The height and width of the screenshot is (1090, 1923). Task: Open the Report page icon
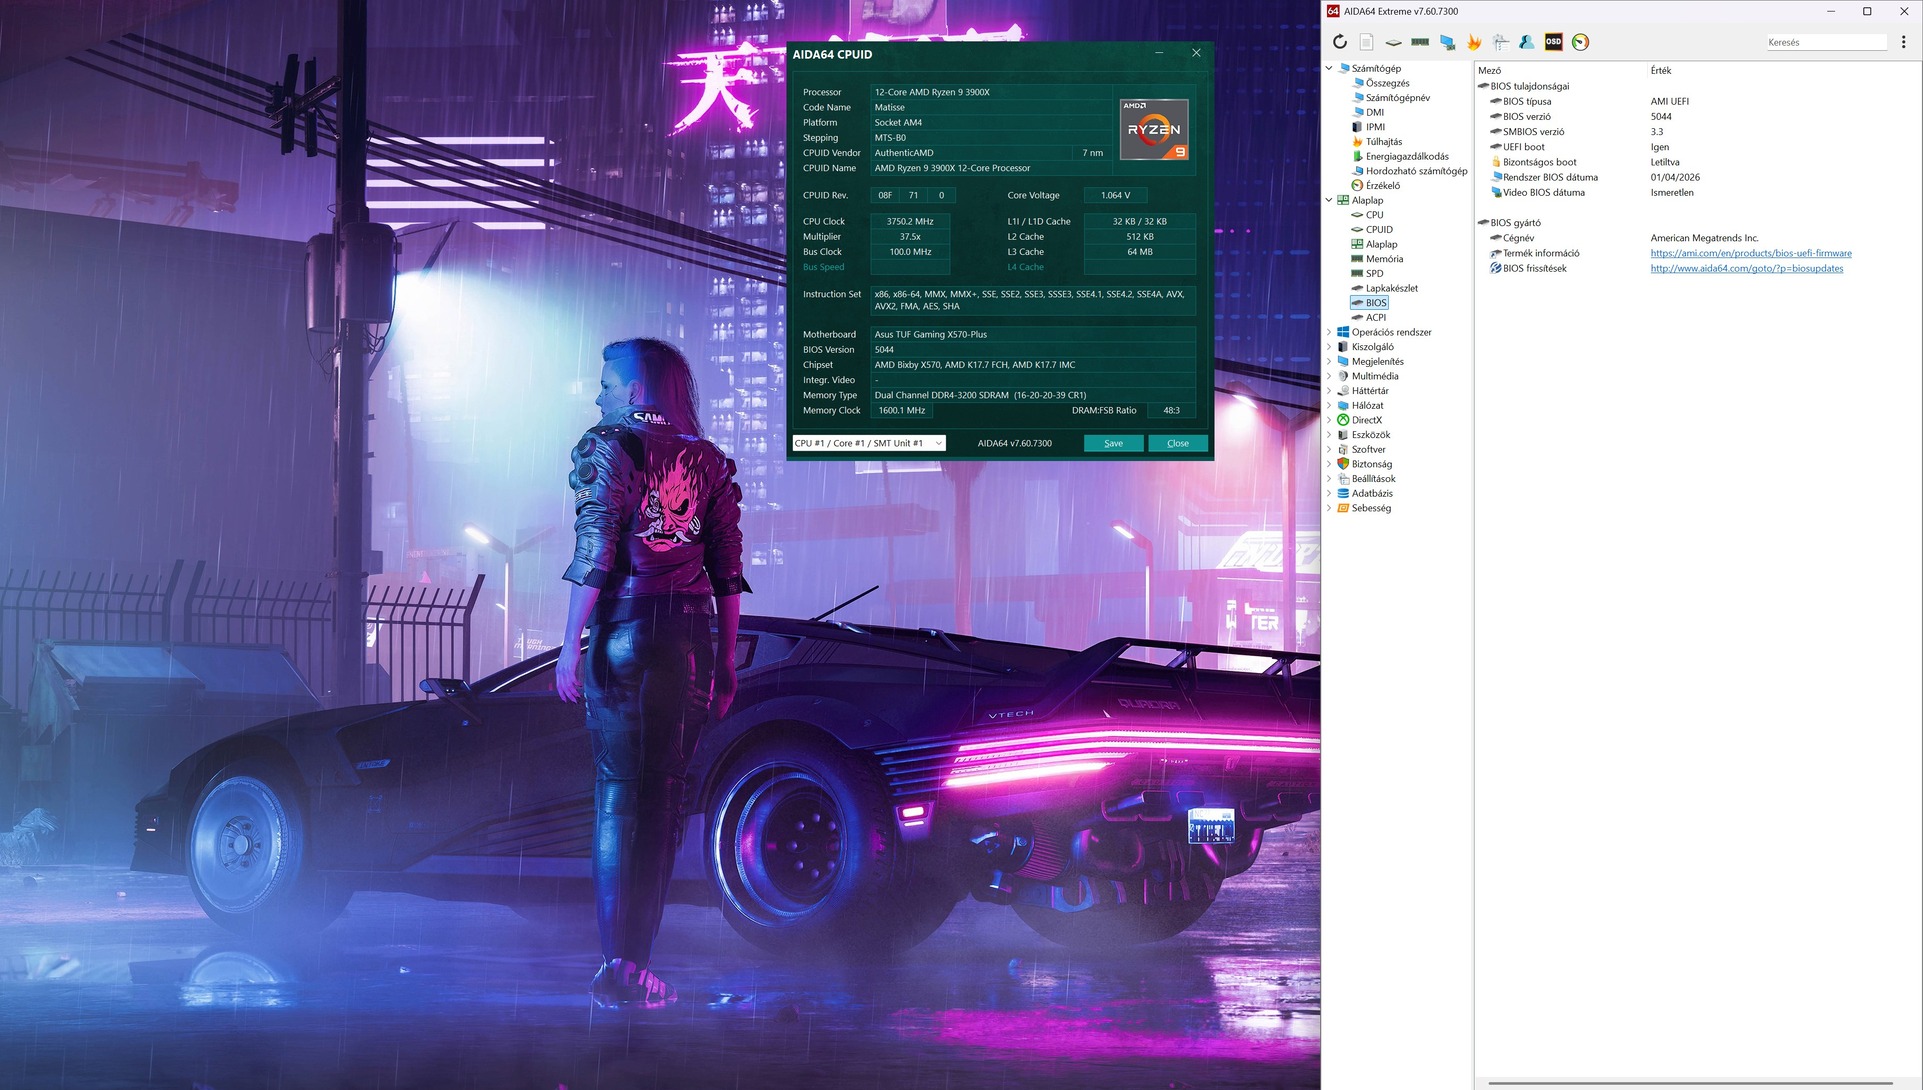pyautogui.click(x=1366, y=42)
